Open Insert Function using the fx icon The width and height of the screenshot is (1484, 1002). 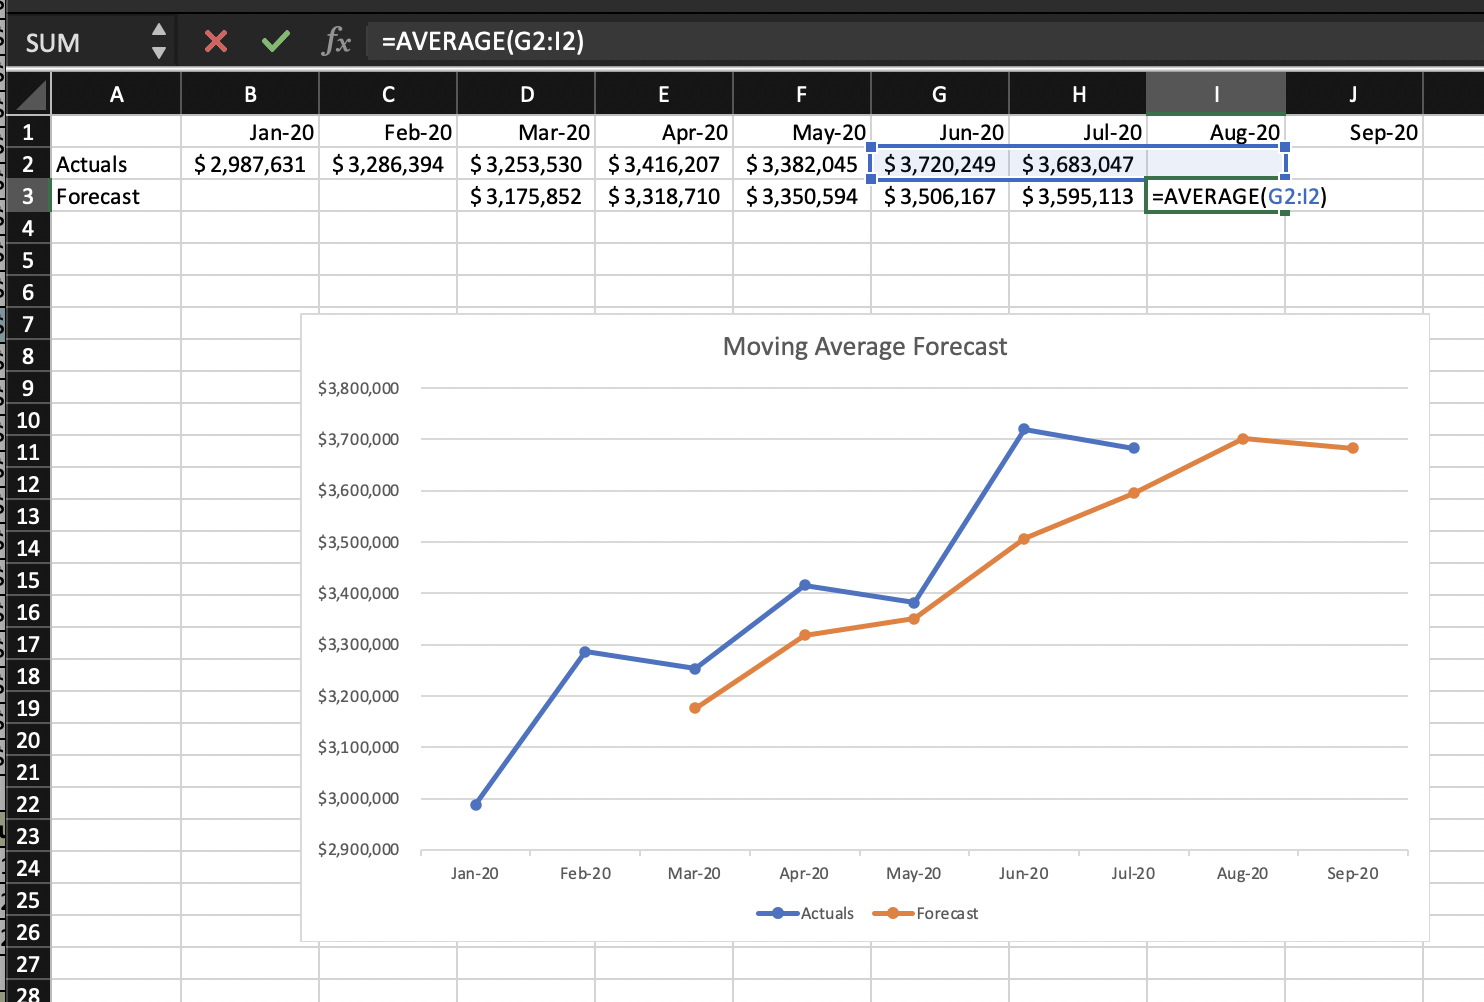pos(336,41)
